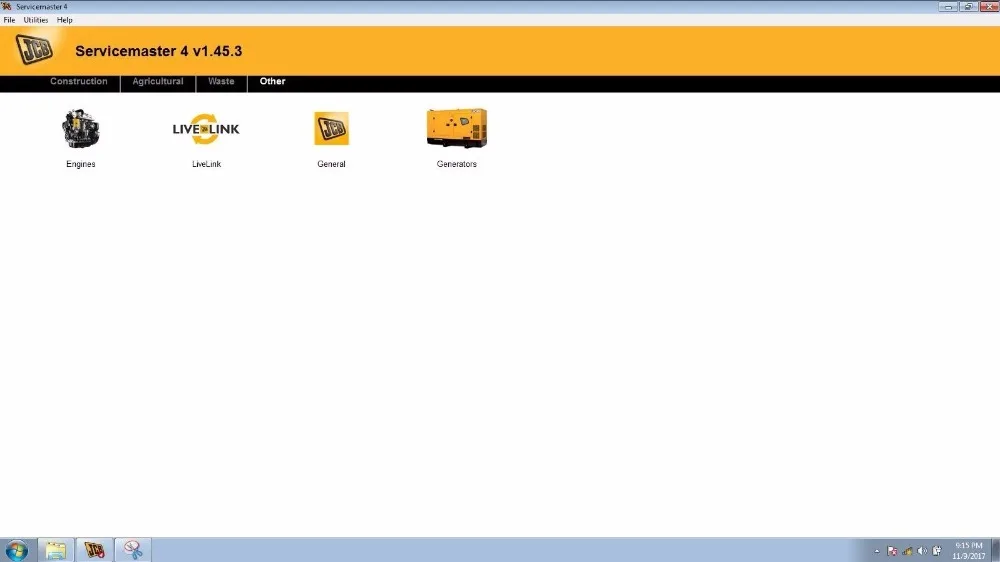Click the taskbar clock showing 9:15 PM
1000x562 pixels.
[968, 551]
